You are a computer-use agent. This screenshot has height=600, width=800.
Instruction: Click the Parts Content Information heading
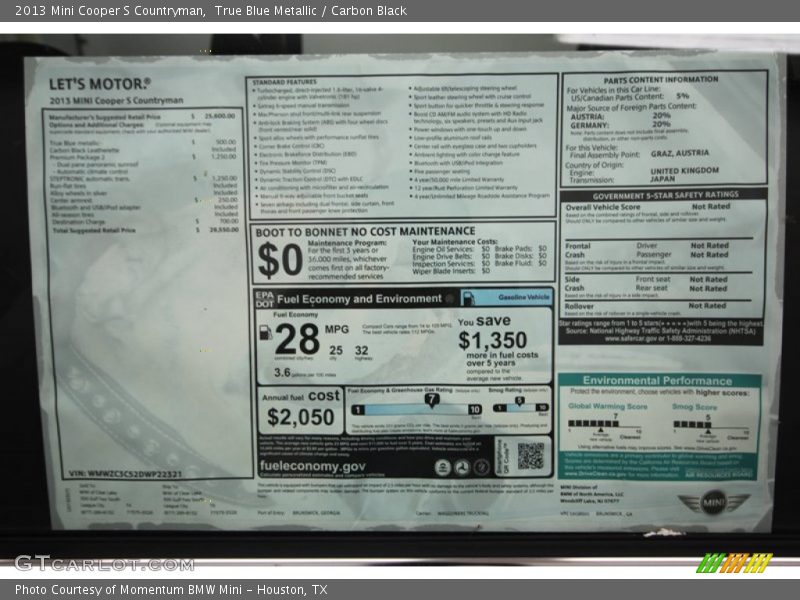point(660,79)
